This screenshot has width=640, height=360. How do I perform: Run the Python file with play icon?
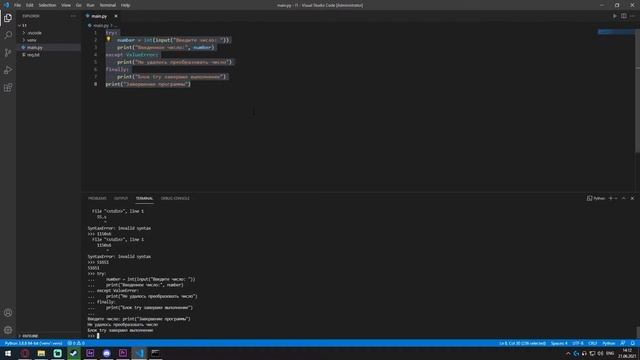point(615,16)
